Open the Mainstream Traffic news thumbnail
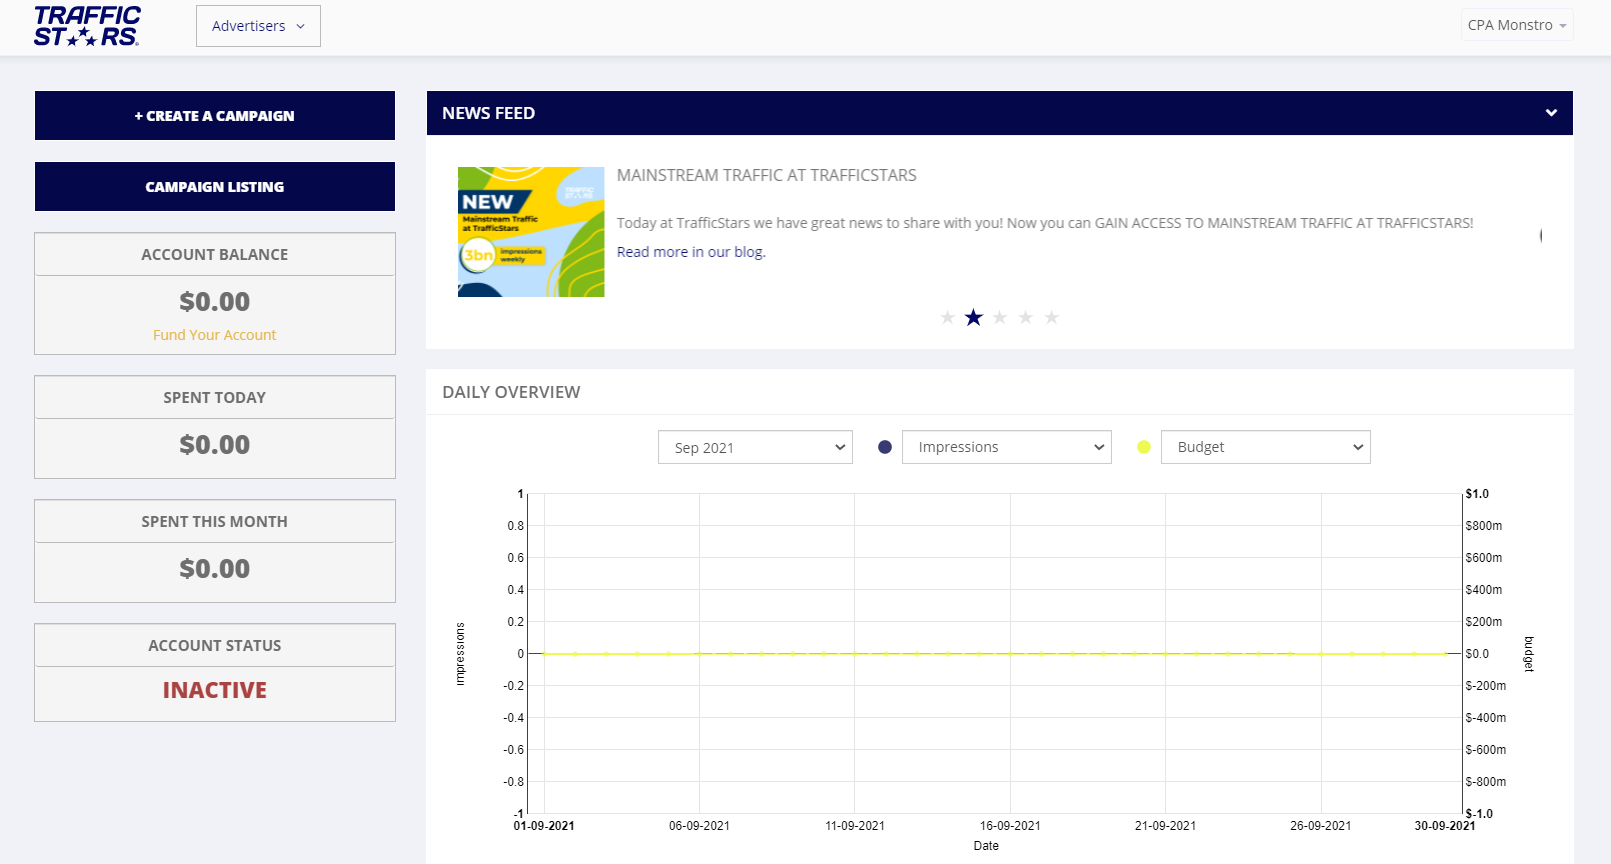Image resolution: width=1611 pixels, height=864 pixels. tap(531, 232)
